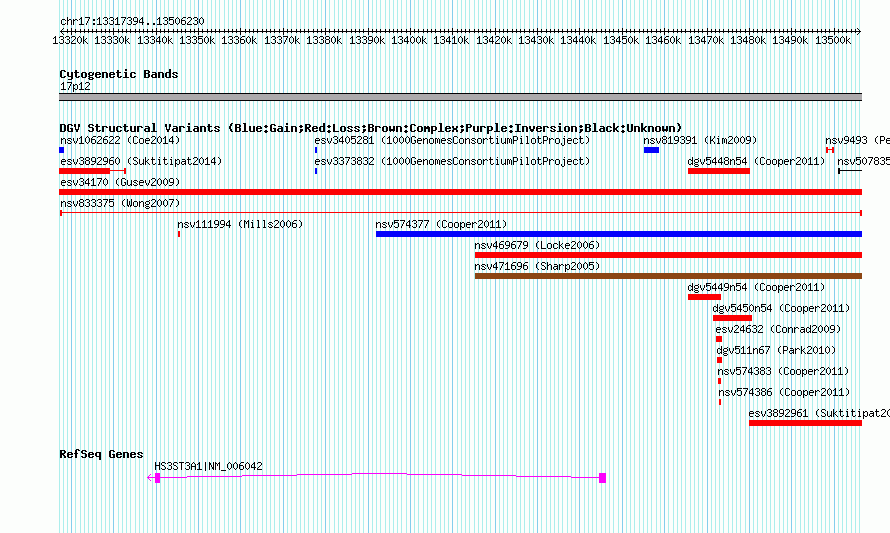Click the nsv574377 (Cooper2011) label text

tap(441, 224)
